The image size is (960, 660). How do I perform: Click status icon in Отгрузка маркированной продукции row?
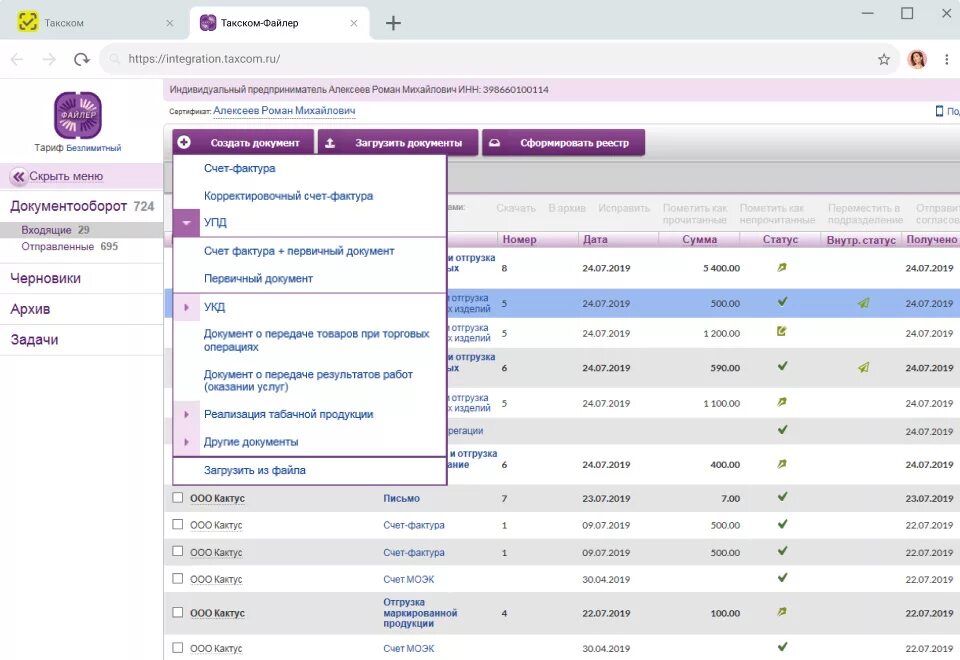tap(781, 612)
